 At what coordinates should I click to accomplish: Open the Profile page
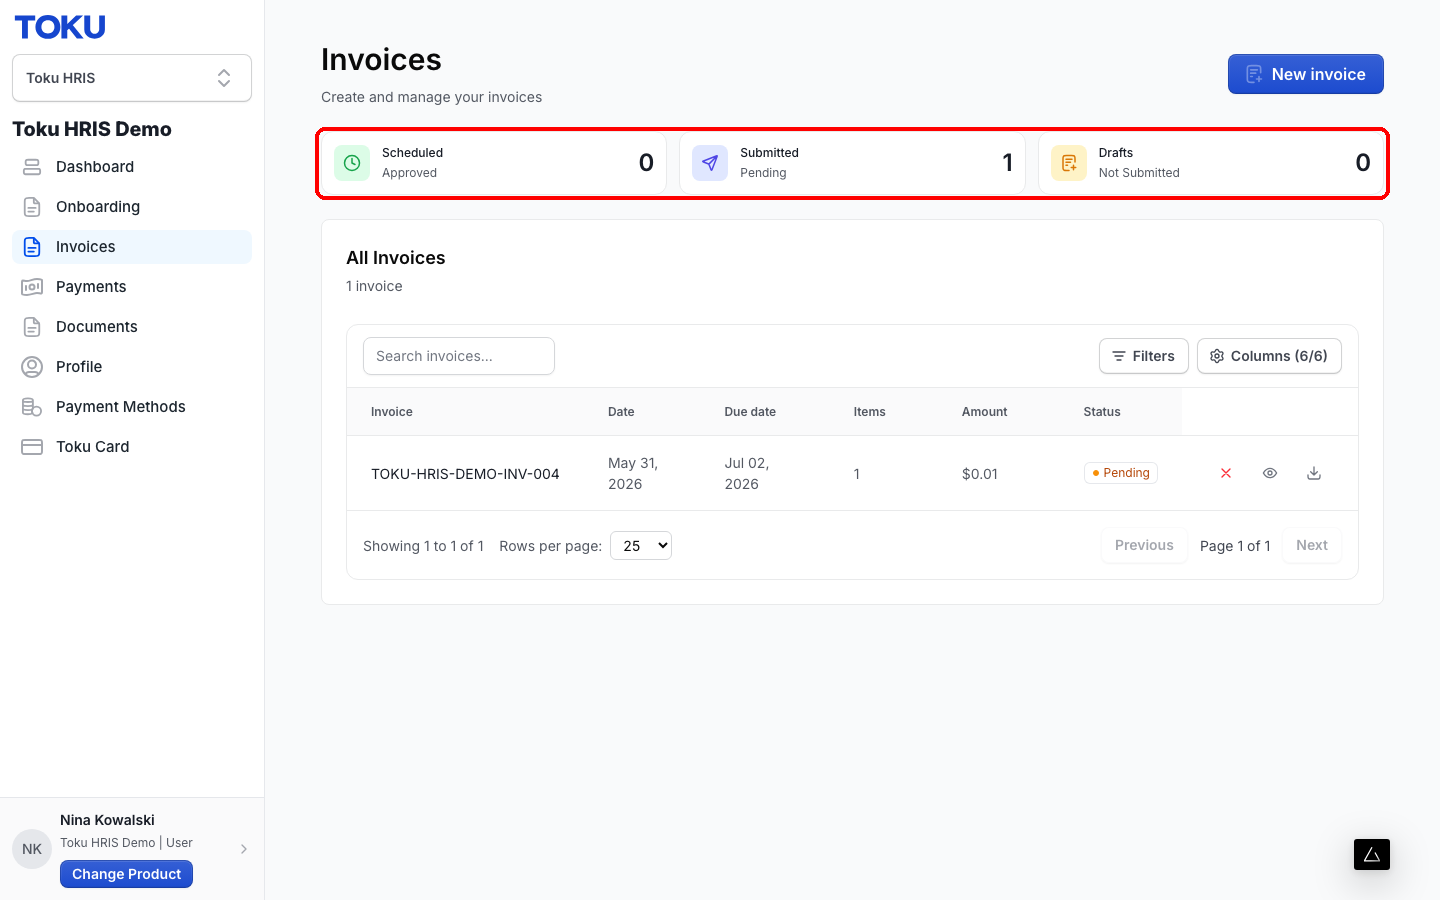[x=132, y=367]
